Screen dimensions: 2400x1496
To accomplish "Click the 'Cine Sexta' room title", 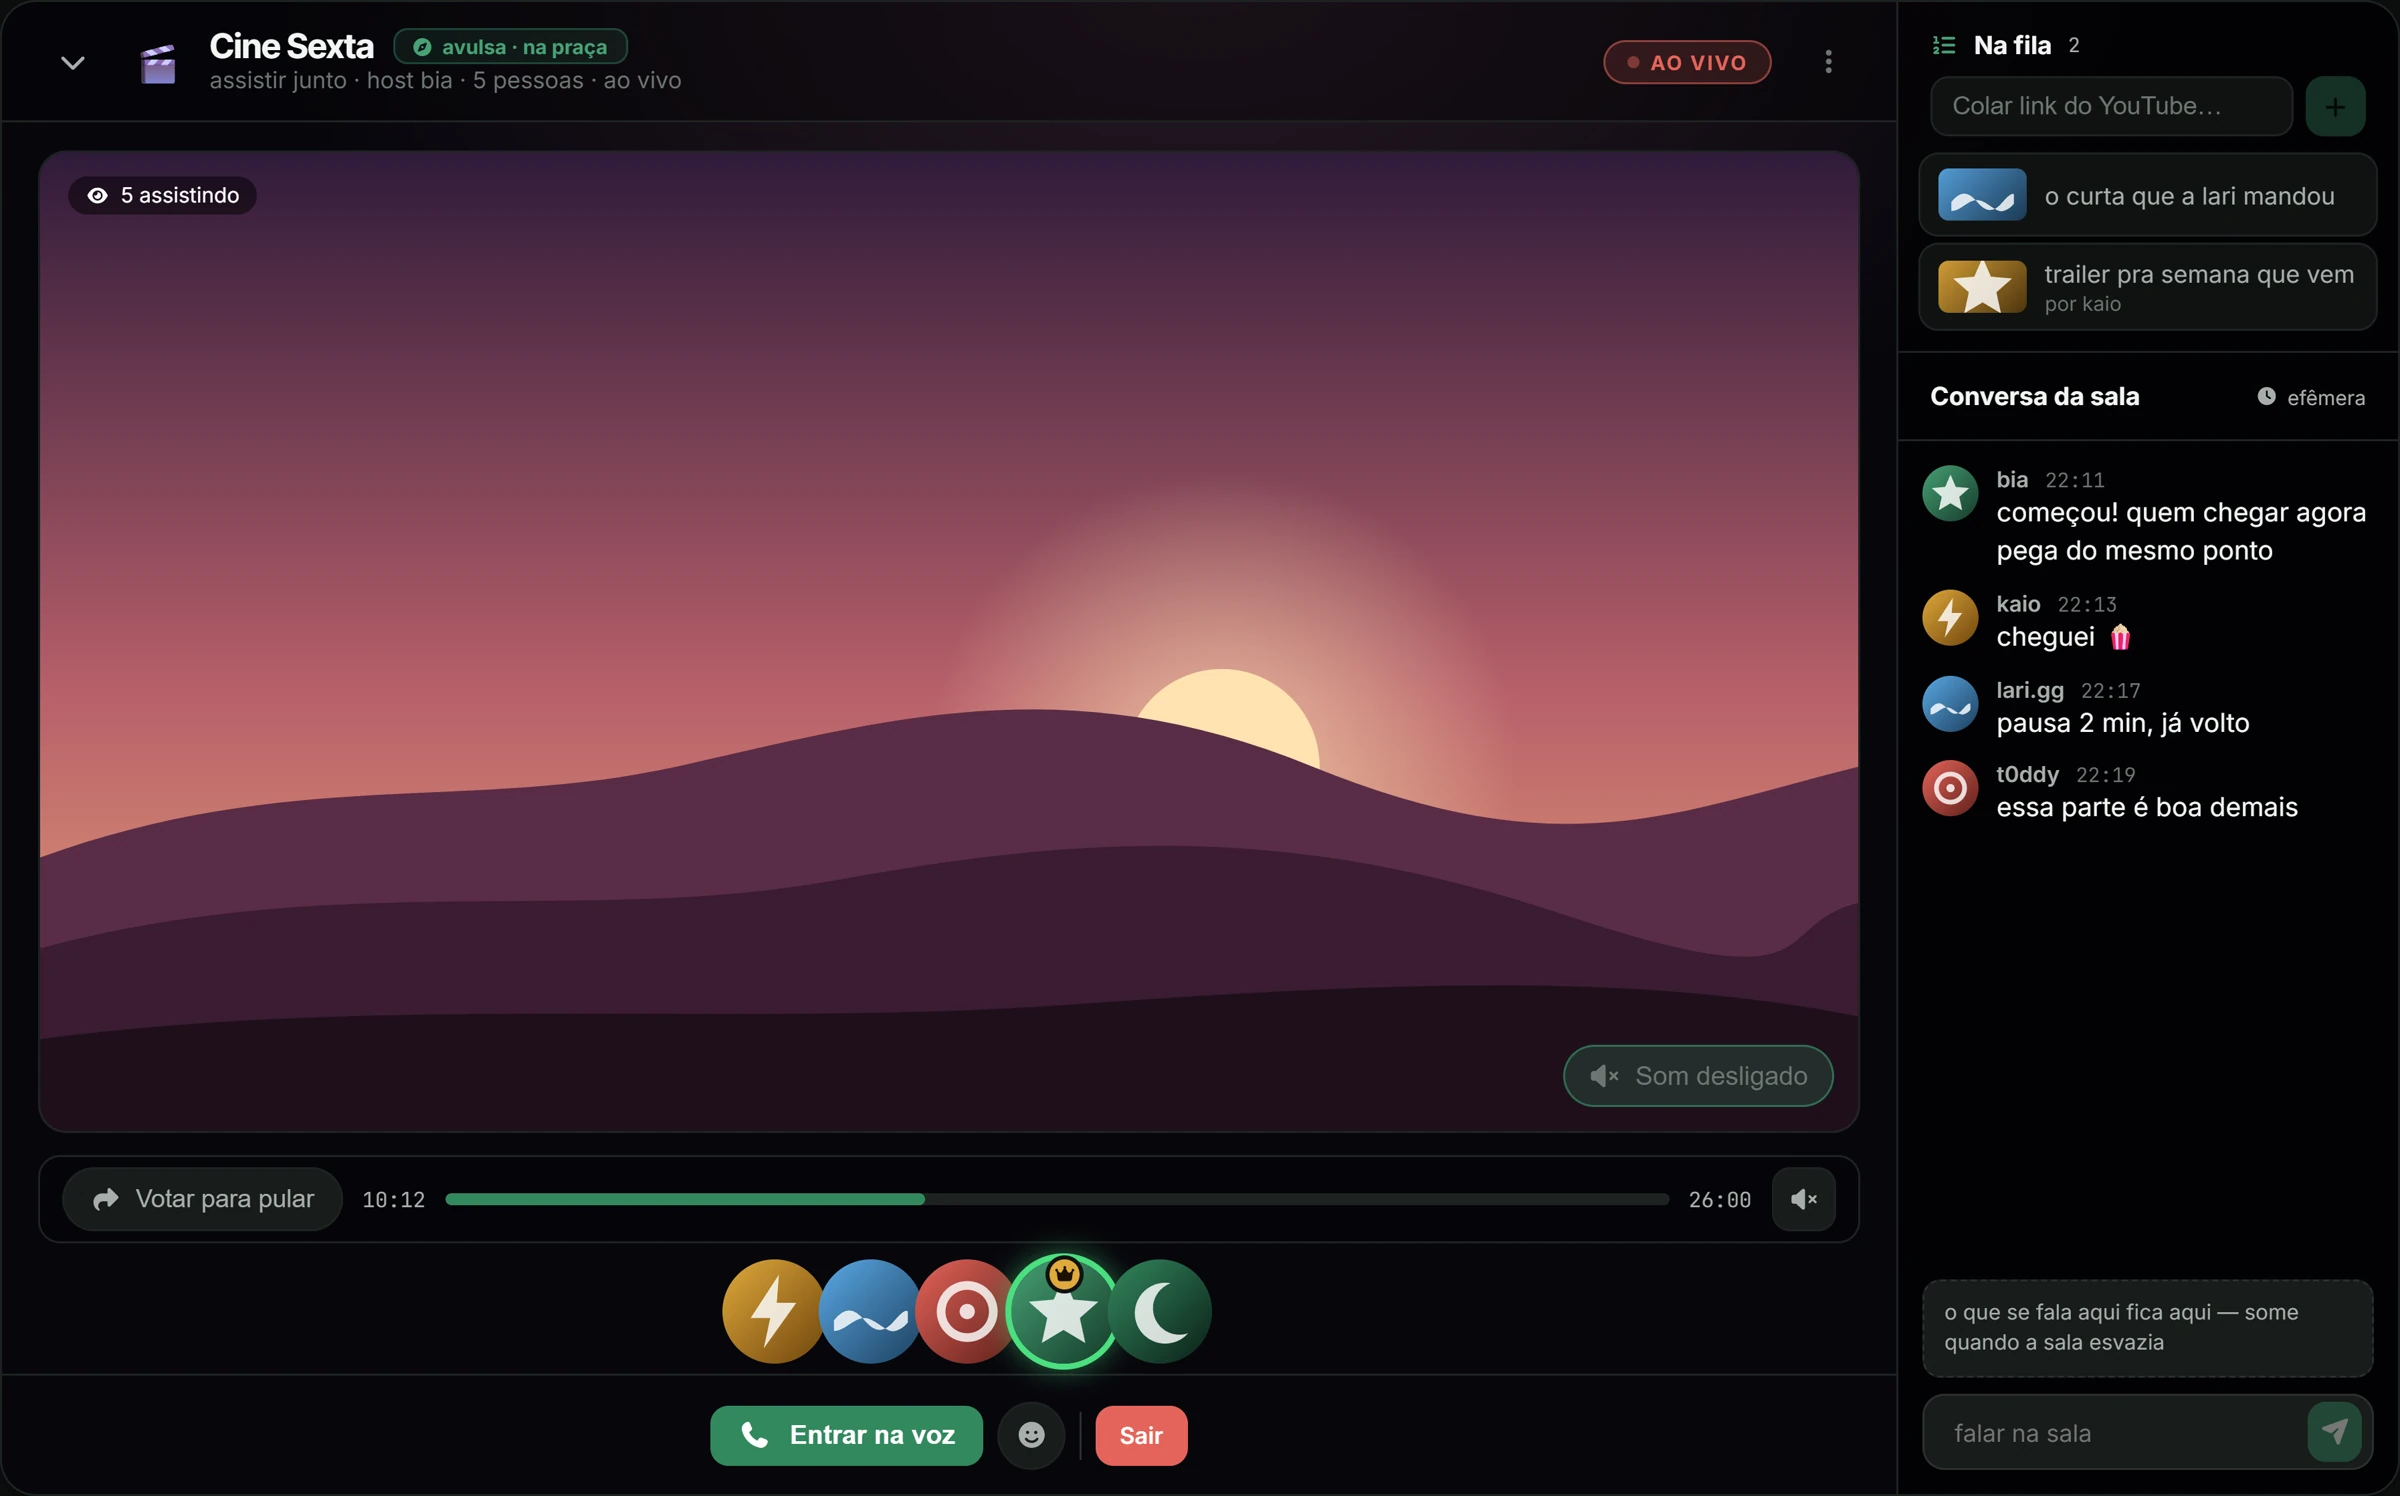I will [291, 46].
